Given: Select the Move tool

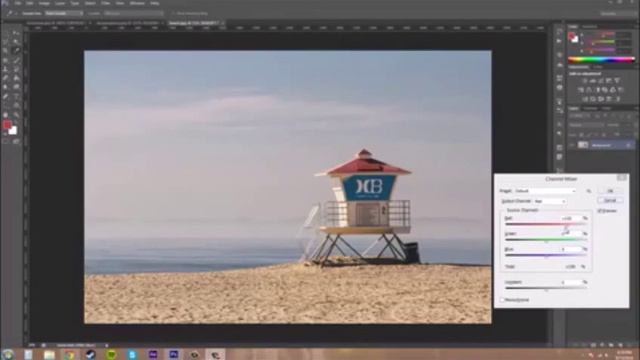Looking at the screenshot, I should [16, 33].
